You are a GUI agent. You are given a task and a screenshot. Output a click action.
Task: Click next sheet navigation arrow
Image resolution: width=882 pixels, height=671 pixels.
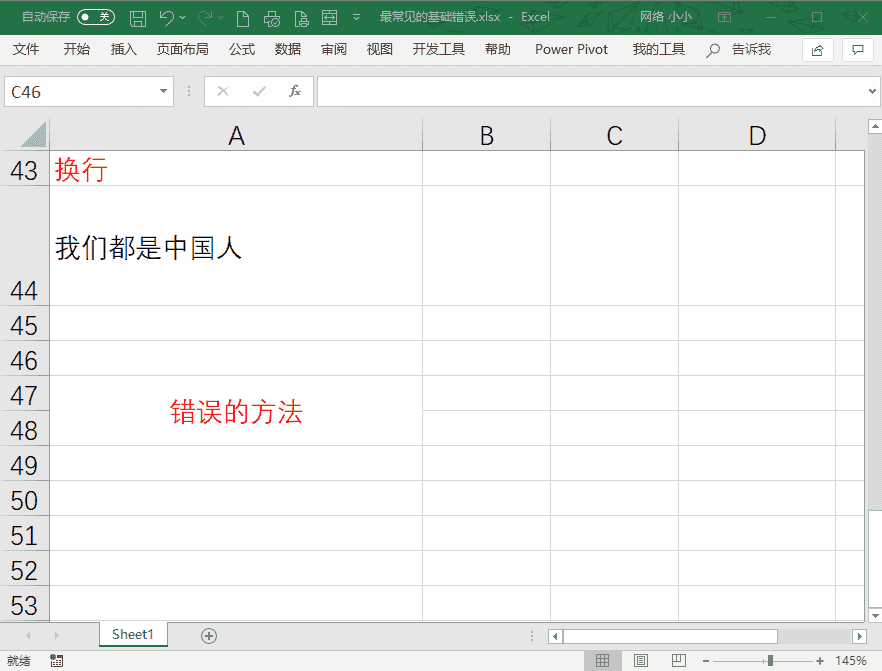(56, 636)
